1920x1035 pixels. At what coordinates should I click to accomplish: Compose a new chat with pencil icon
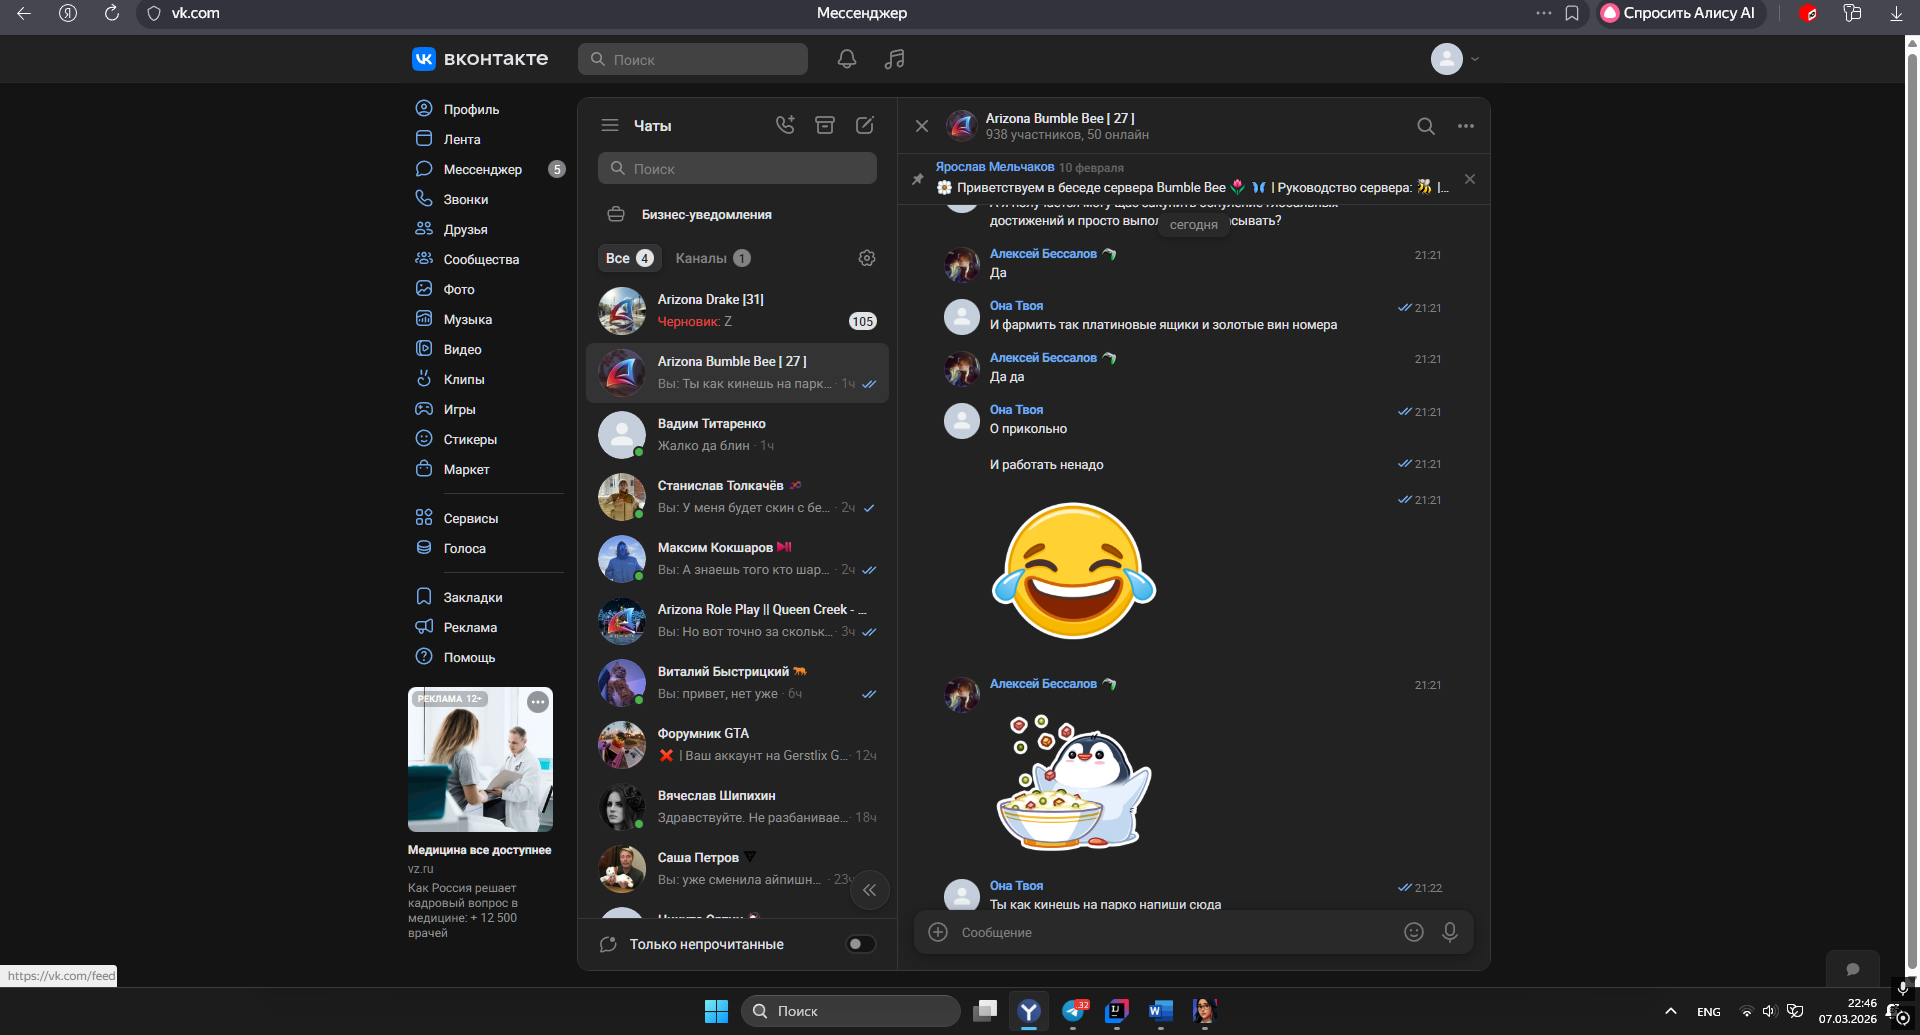pos(865,125)
